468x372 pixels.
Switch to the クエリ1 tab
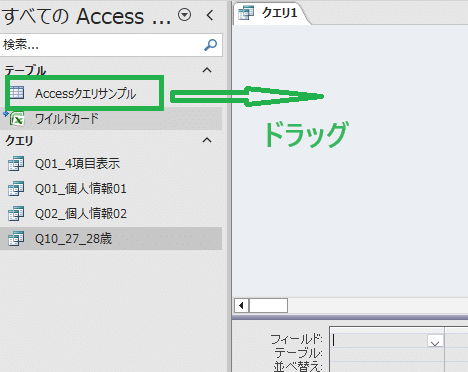click(271, 13)
